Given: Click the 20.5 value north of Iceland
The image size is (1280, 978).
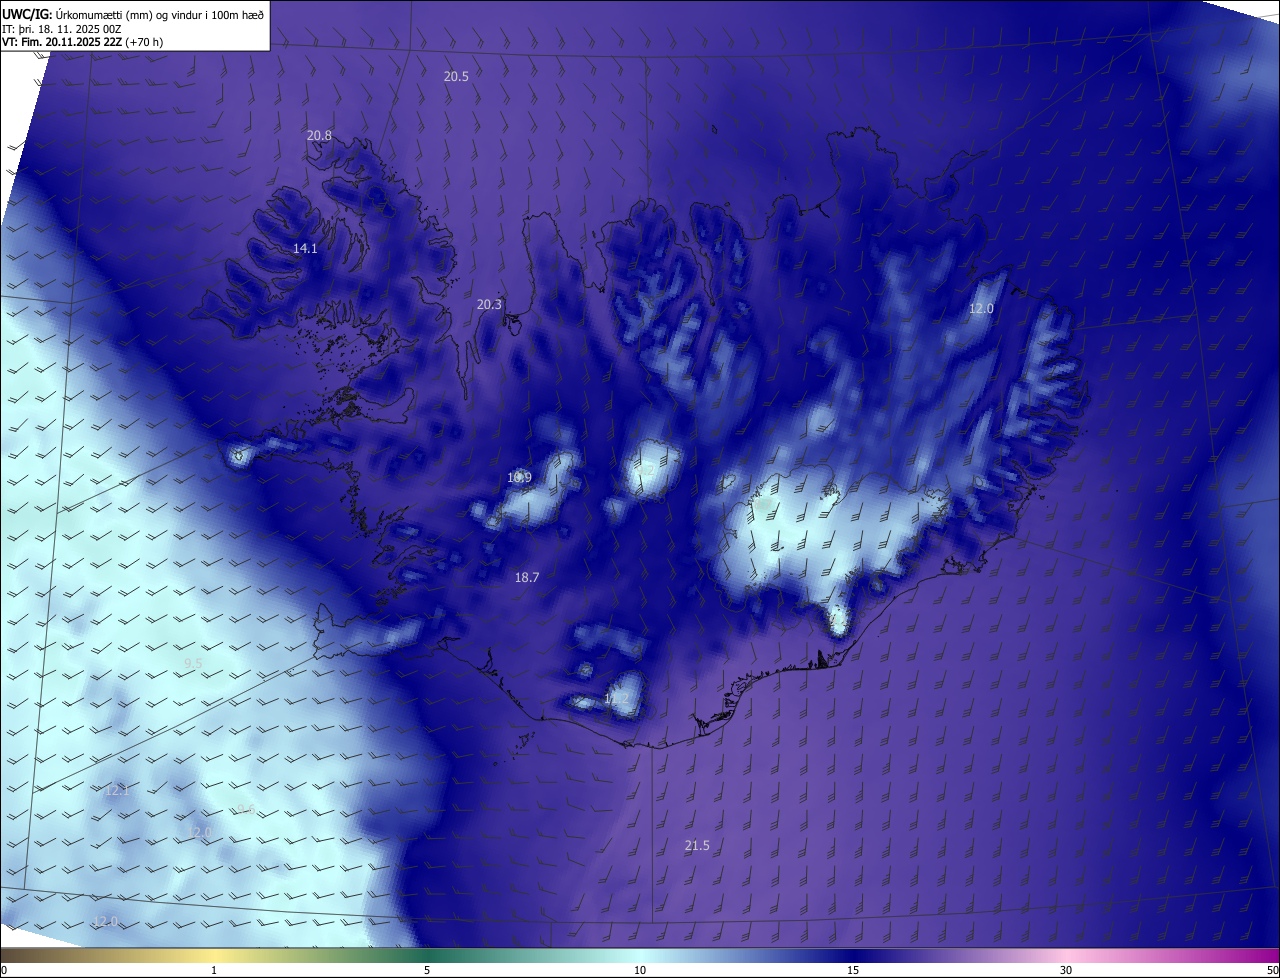Looking at the screenshot, I should point(456,76).
